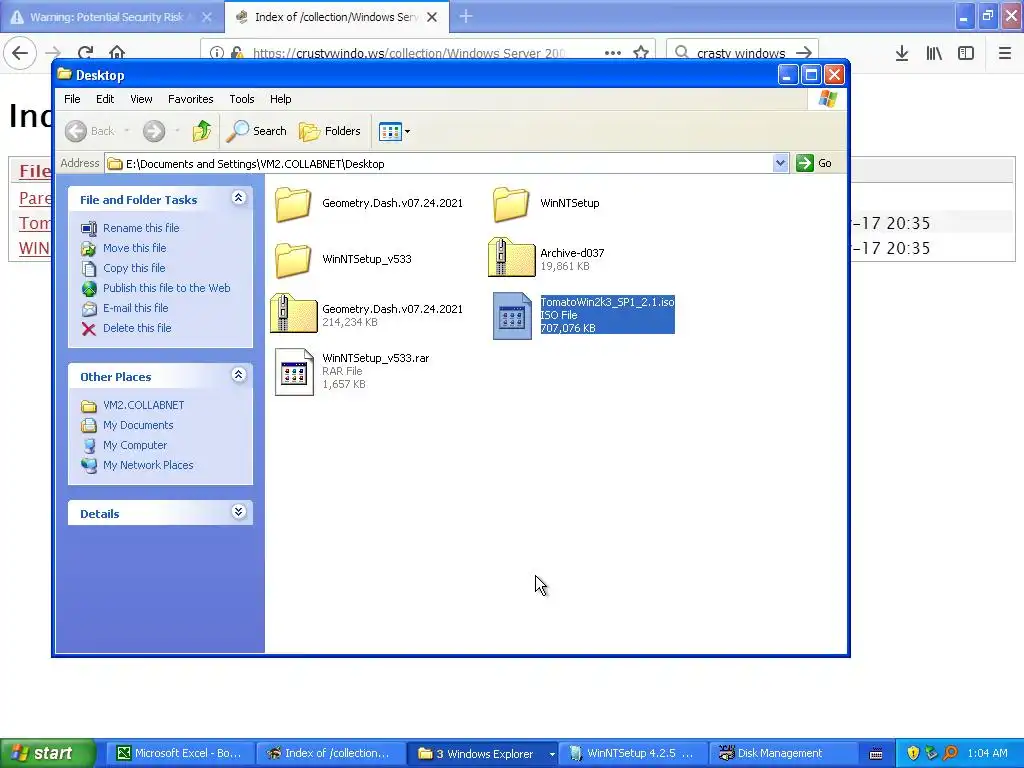Open the page actions three-dots menu

pos(613,53)
